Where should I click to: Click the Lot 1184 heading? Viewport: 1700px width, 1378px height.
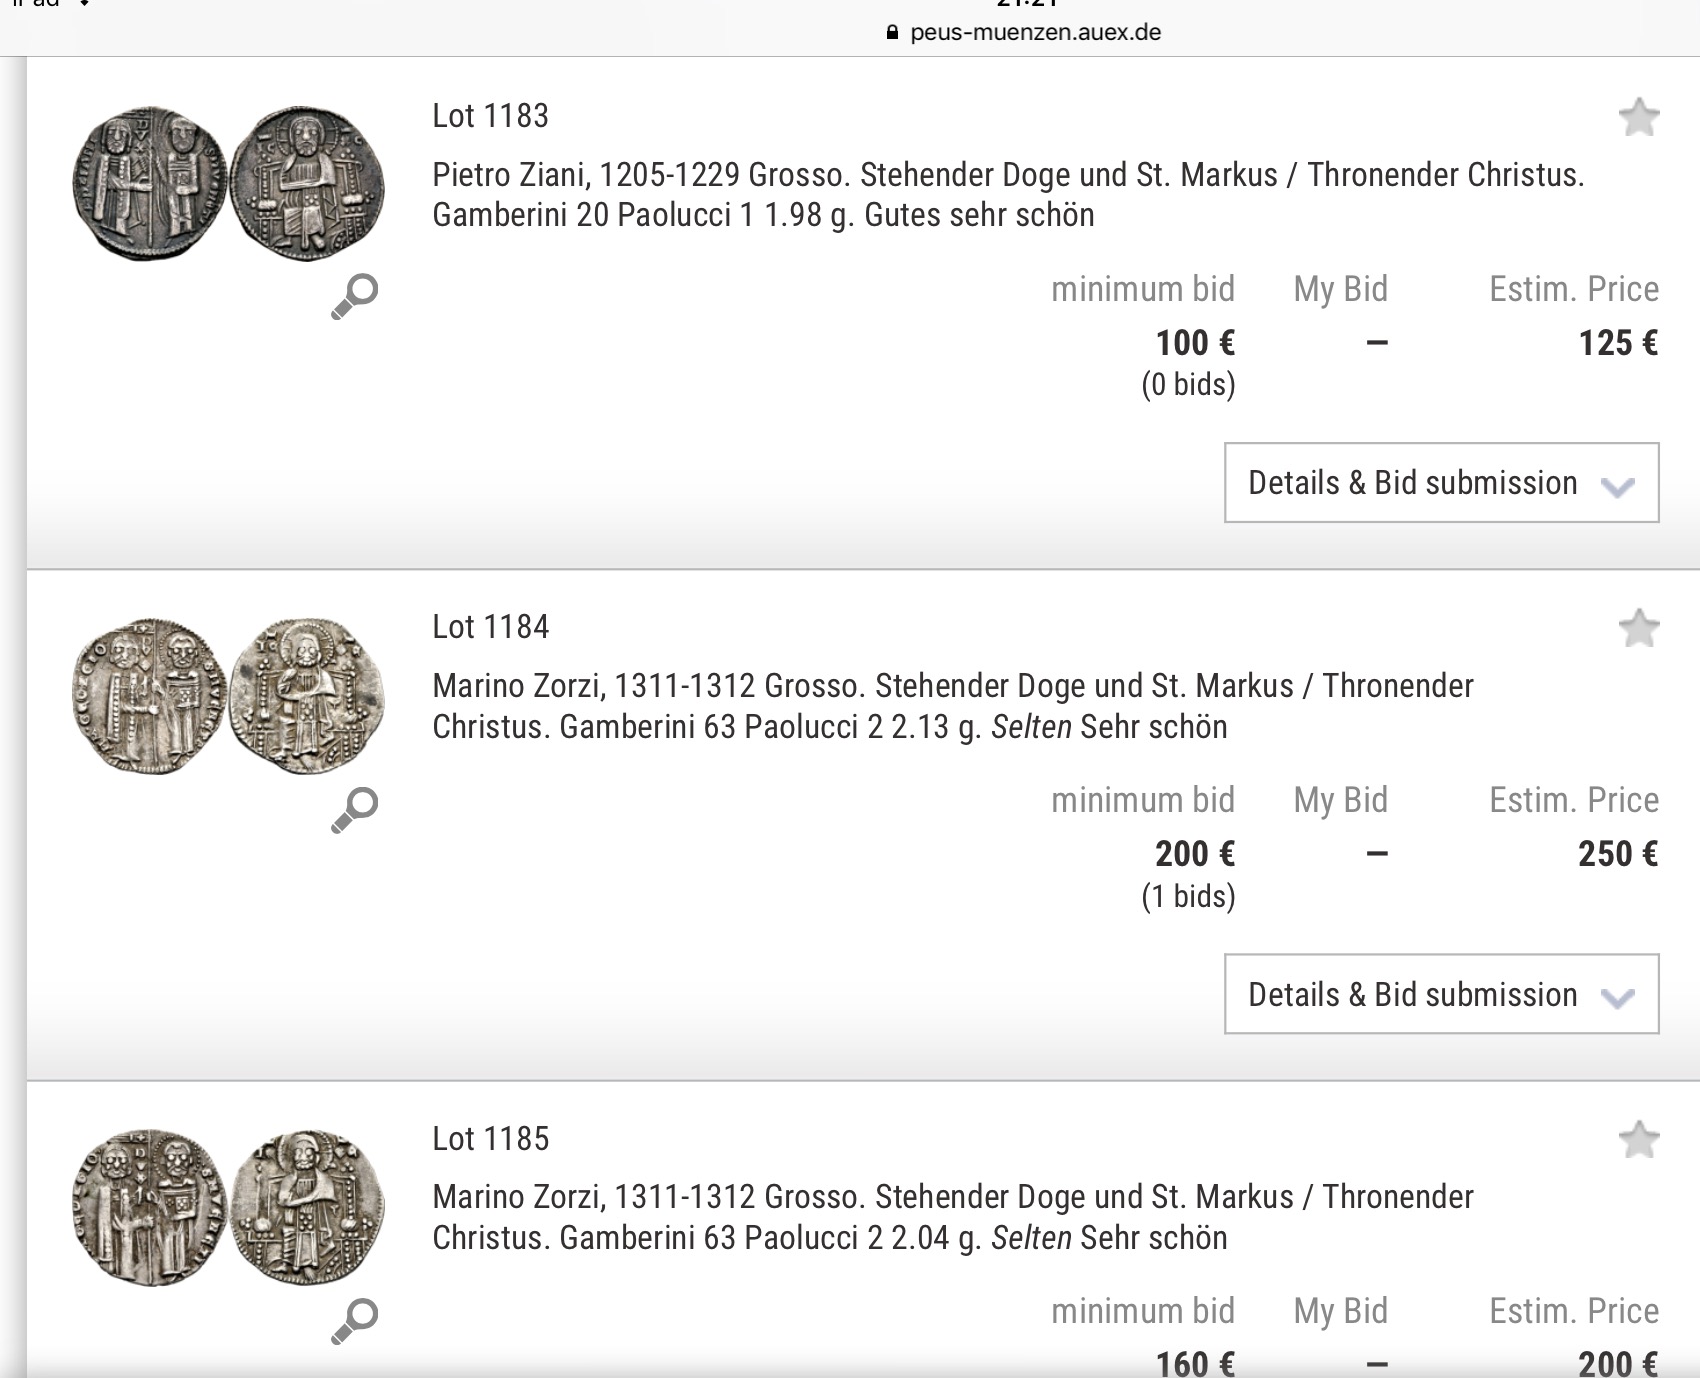(x=490, y=627)
